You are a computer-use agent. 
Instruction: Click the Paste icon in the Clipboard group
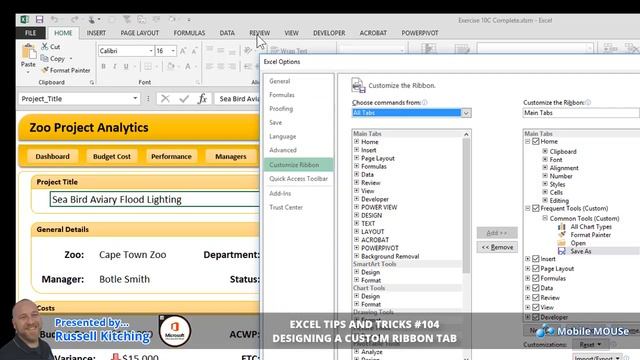(x=28, y=53)
